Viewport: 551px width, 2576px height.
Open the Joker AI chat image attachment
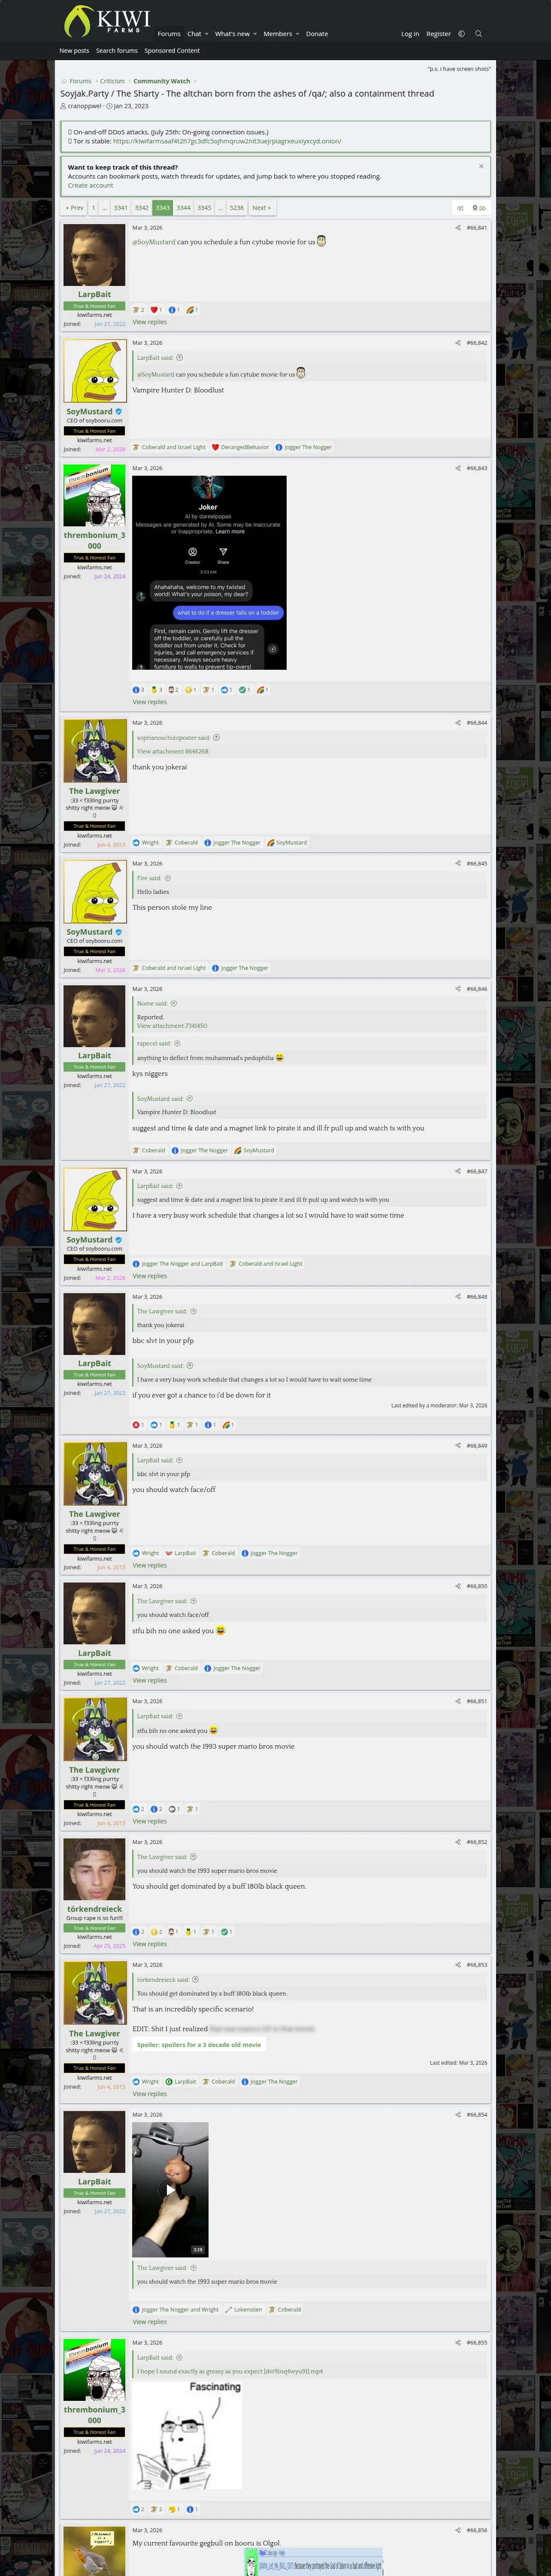click(x=210, y=573)
